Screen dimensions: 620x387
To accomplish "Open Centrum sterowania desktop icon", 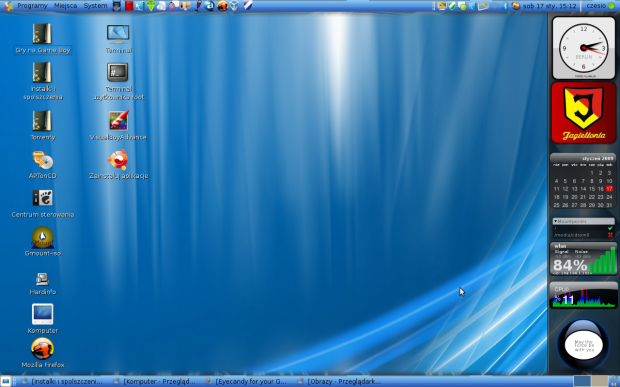I will tap(42, 203).
